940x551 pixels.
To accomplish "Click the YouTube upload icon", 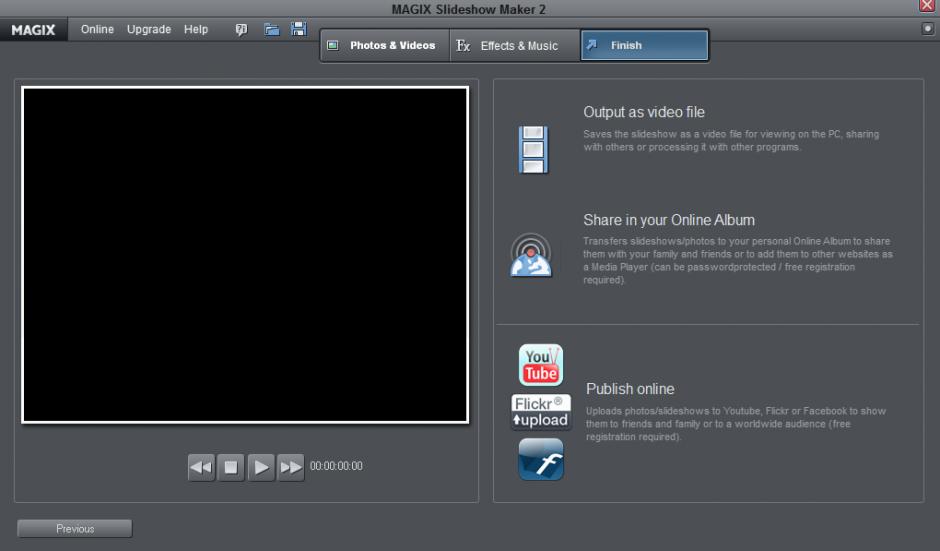I will (x=540, y=365).
